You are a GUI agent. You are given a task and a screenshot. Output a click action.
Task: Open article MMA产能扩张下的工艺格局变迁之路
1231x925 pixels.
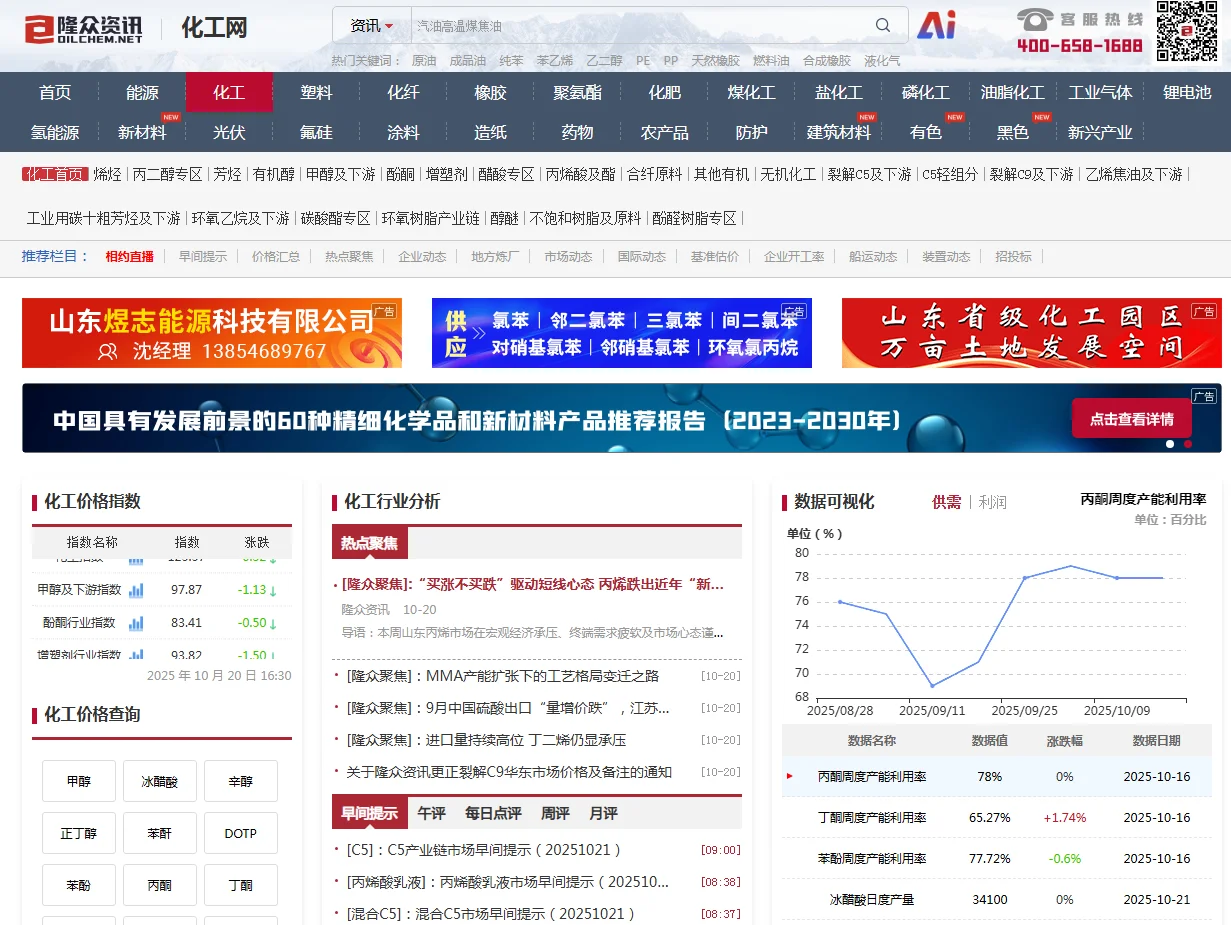(x=503, y=676)
